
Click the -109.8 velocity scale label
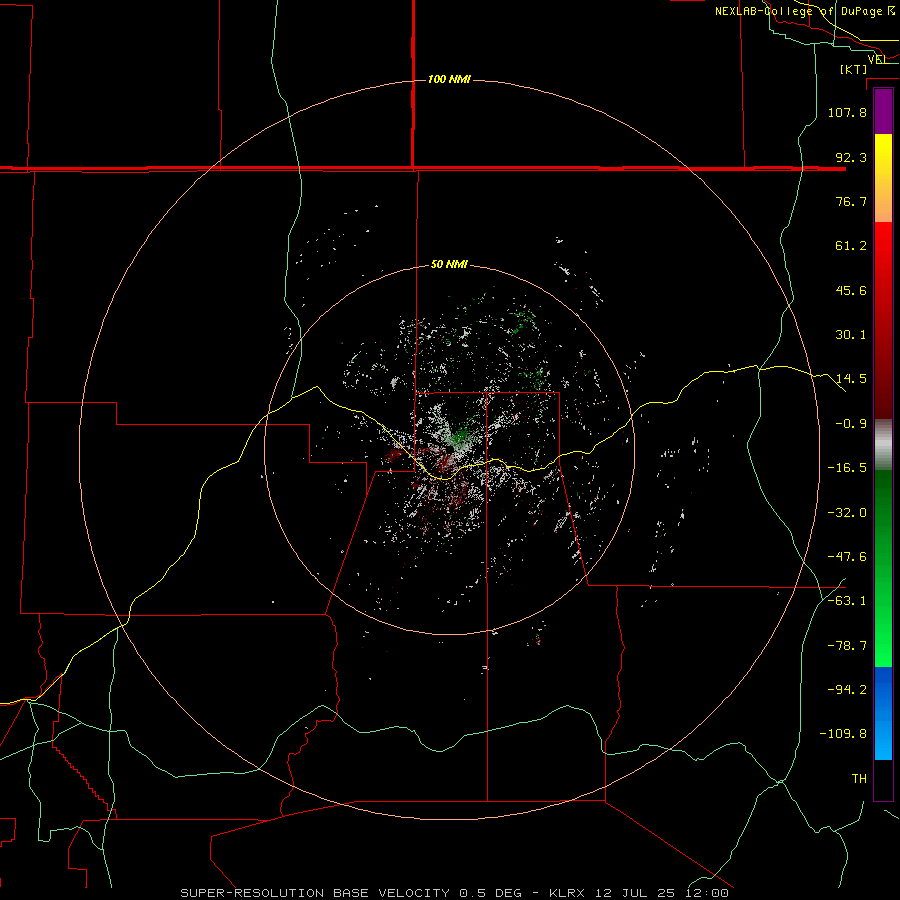tap(843, 734)
